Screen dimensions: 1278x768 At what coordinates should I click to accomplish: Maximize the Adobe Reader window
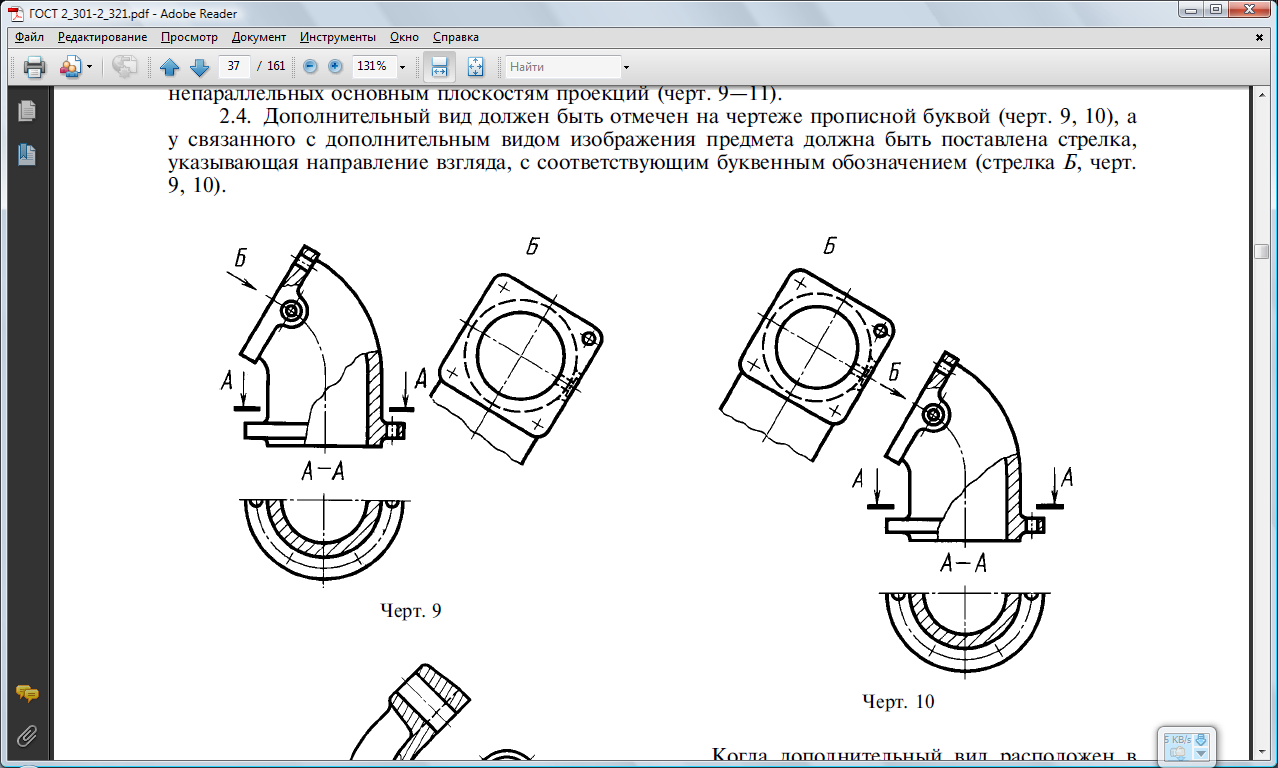[1216, 9]
